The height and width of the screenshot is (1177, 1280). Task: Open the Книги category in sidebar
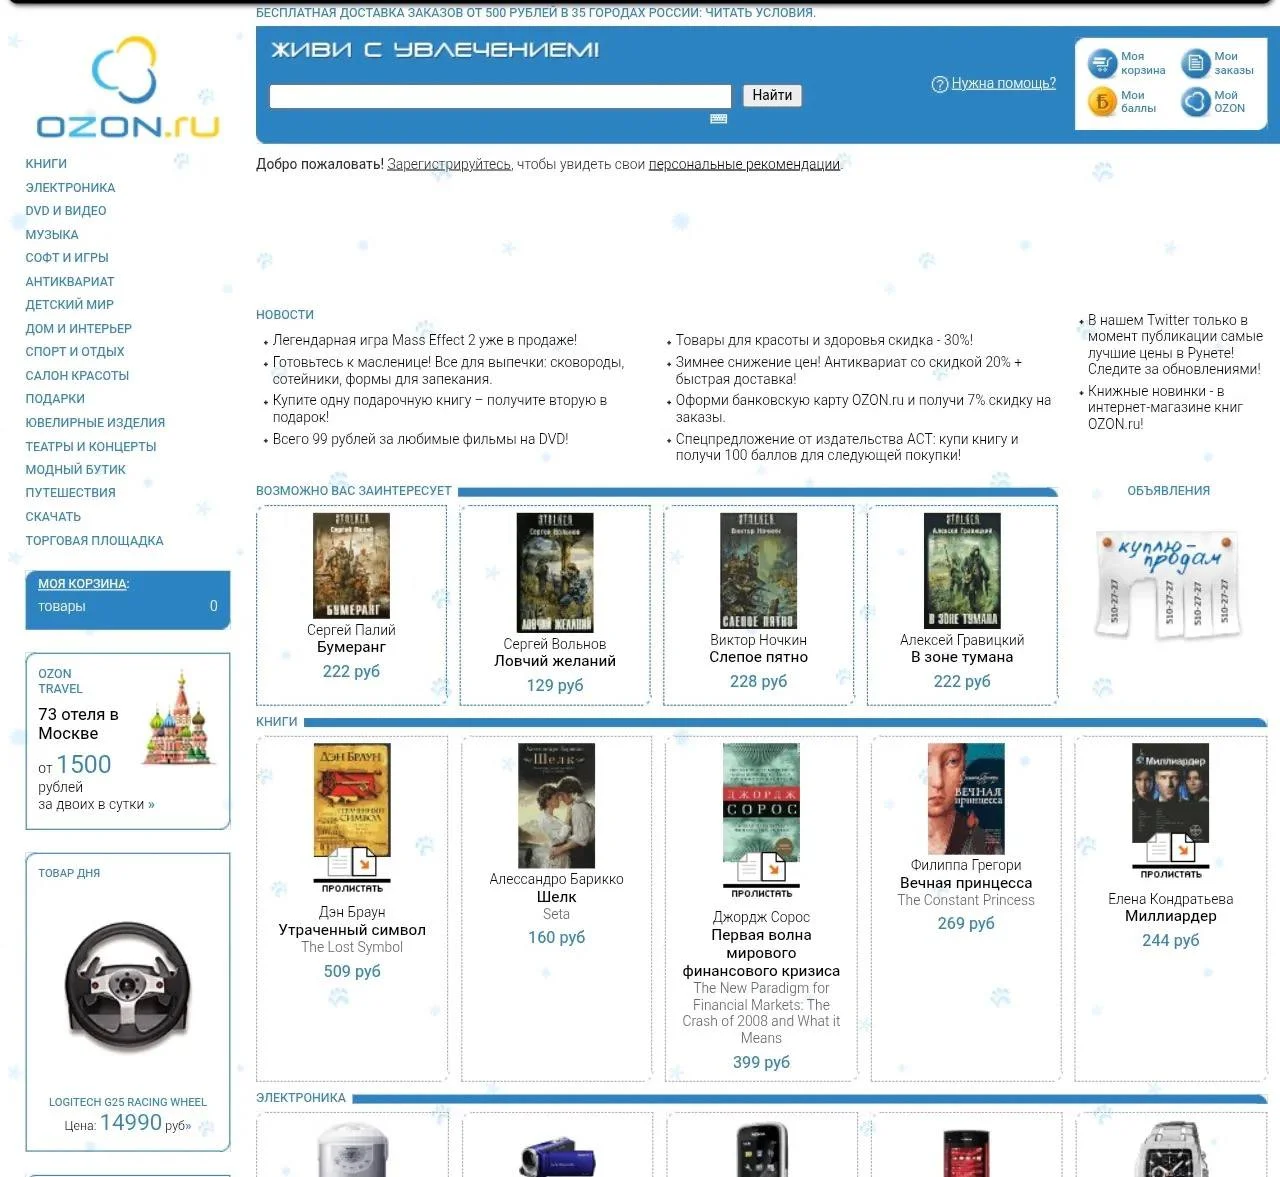46,164
